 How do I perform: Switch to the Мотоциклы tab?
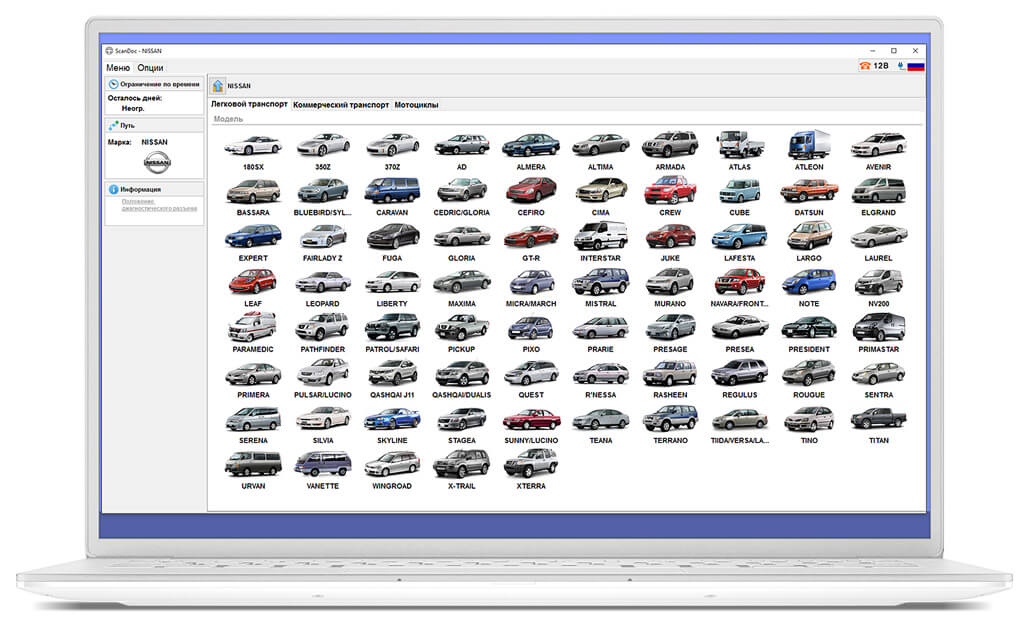point(416,105)
